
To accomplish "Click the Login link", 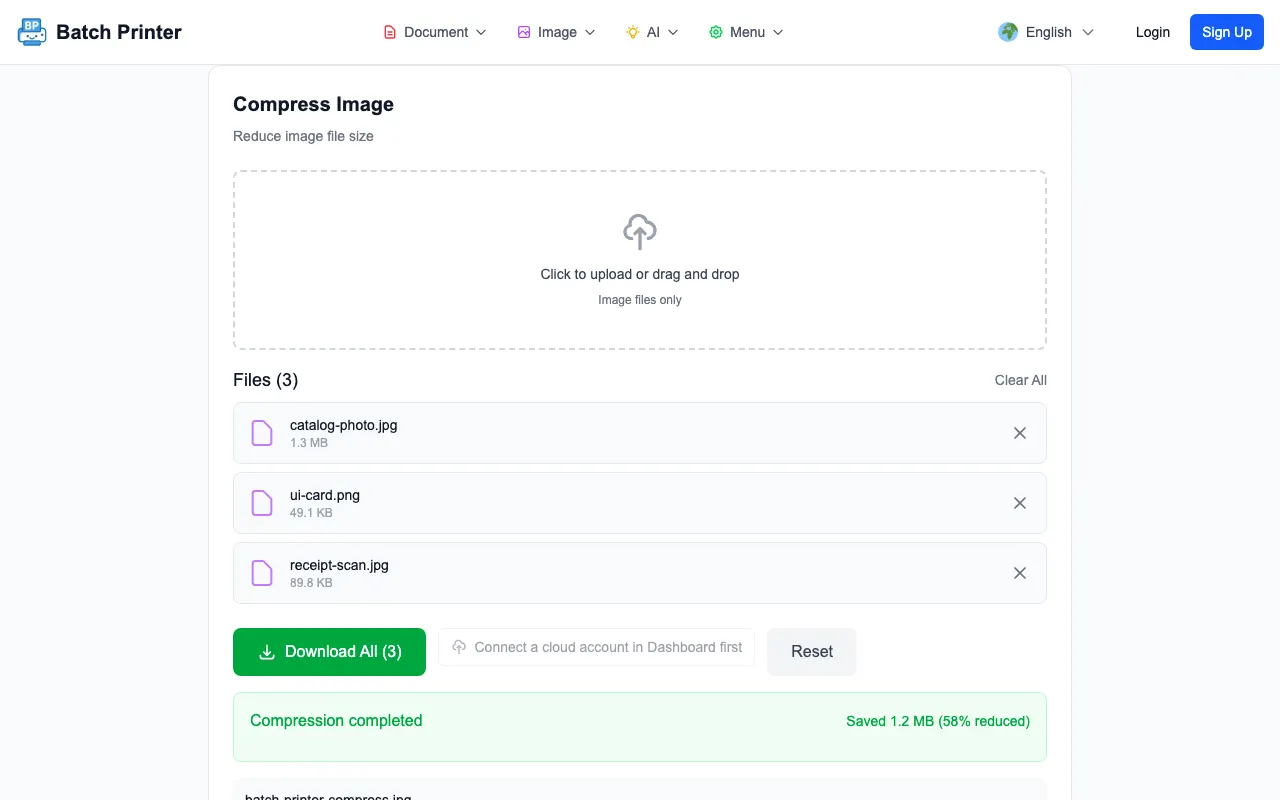I will click(x=1153, y=32).
